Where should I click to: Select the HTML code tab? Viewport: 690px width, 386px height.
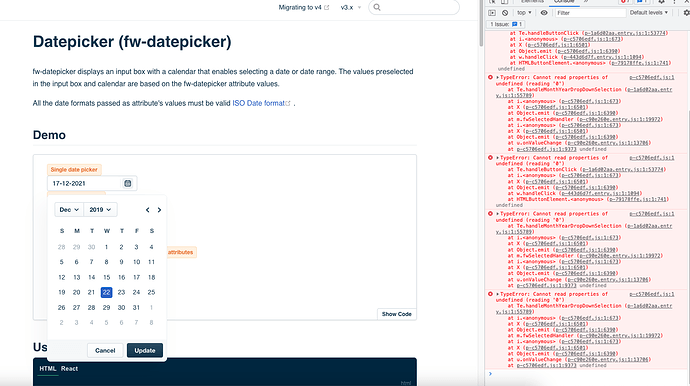[48, 369]
